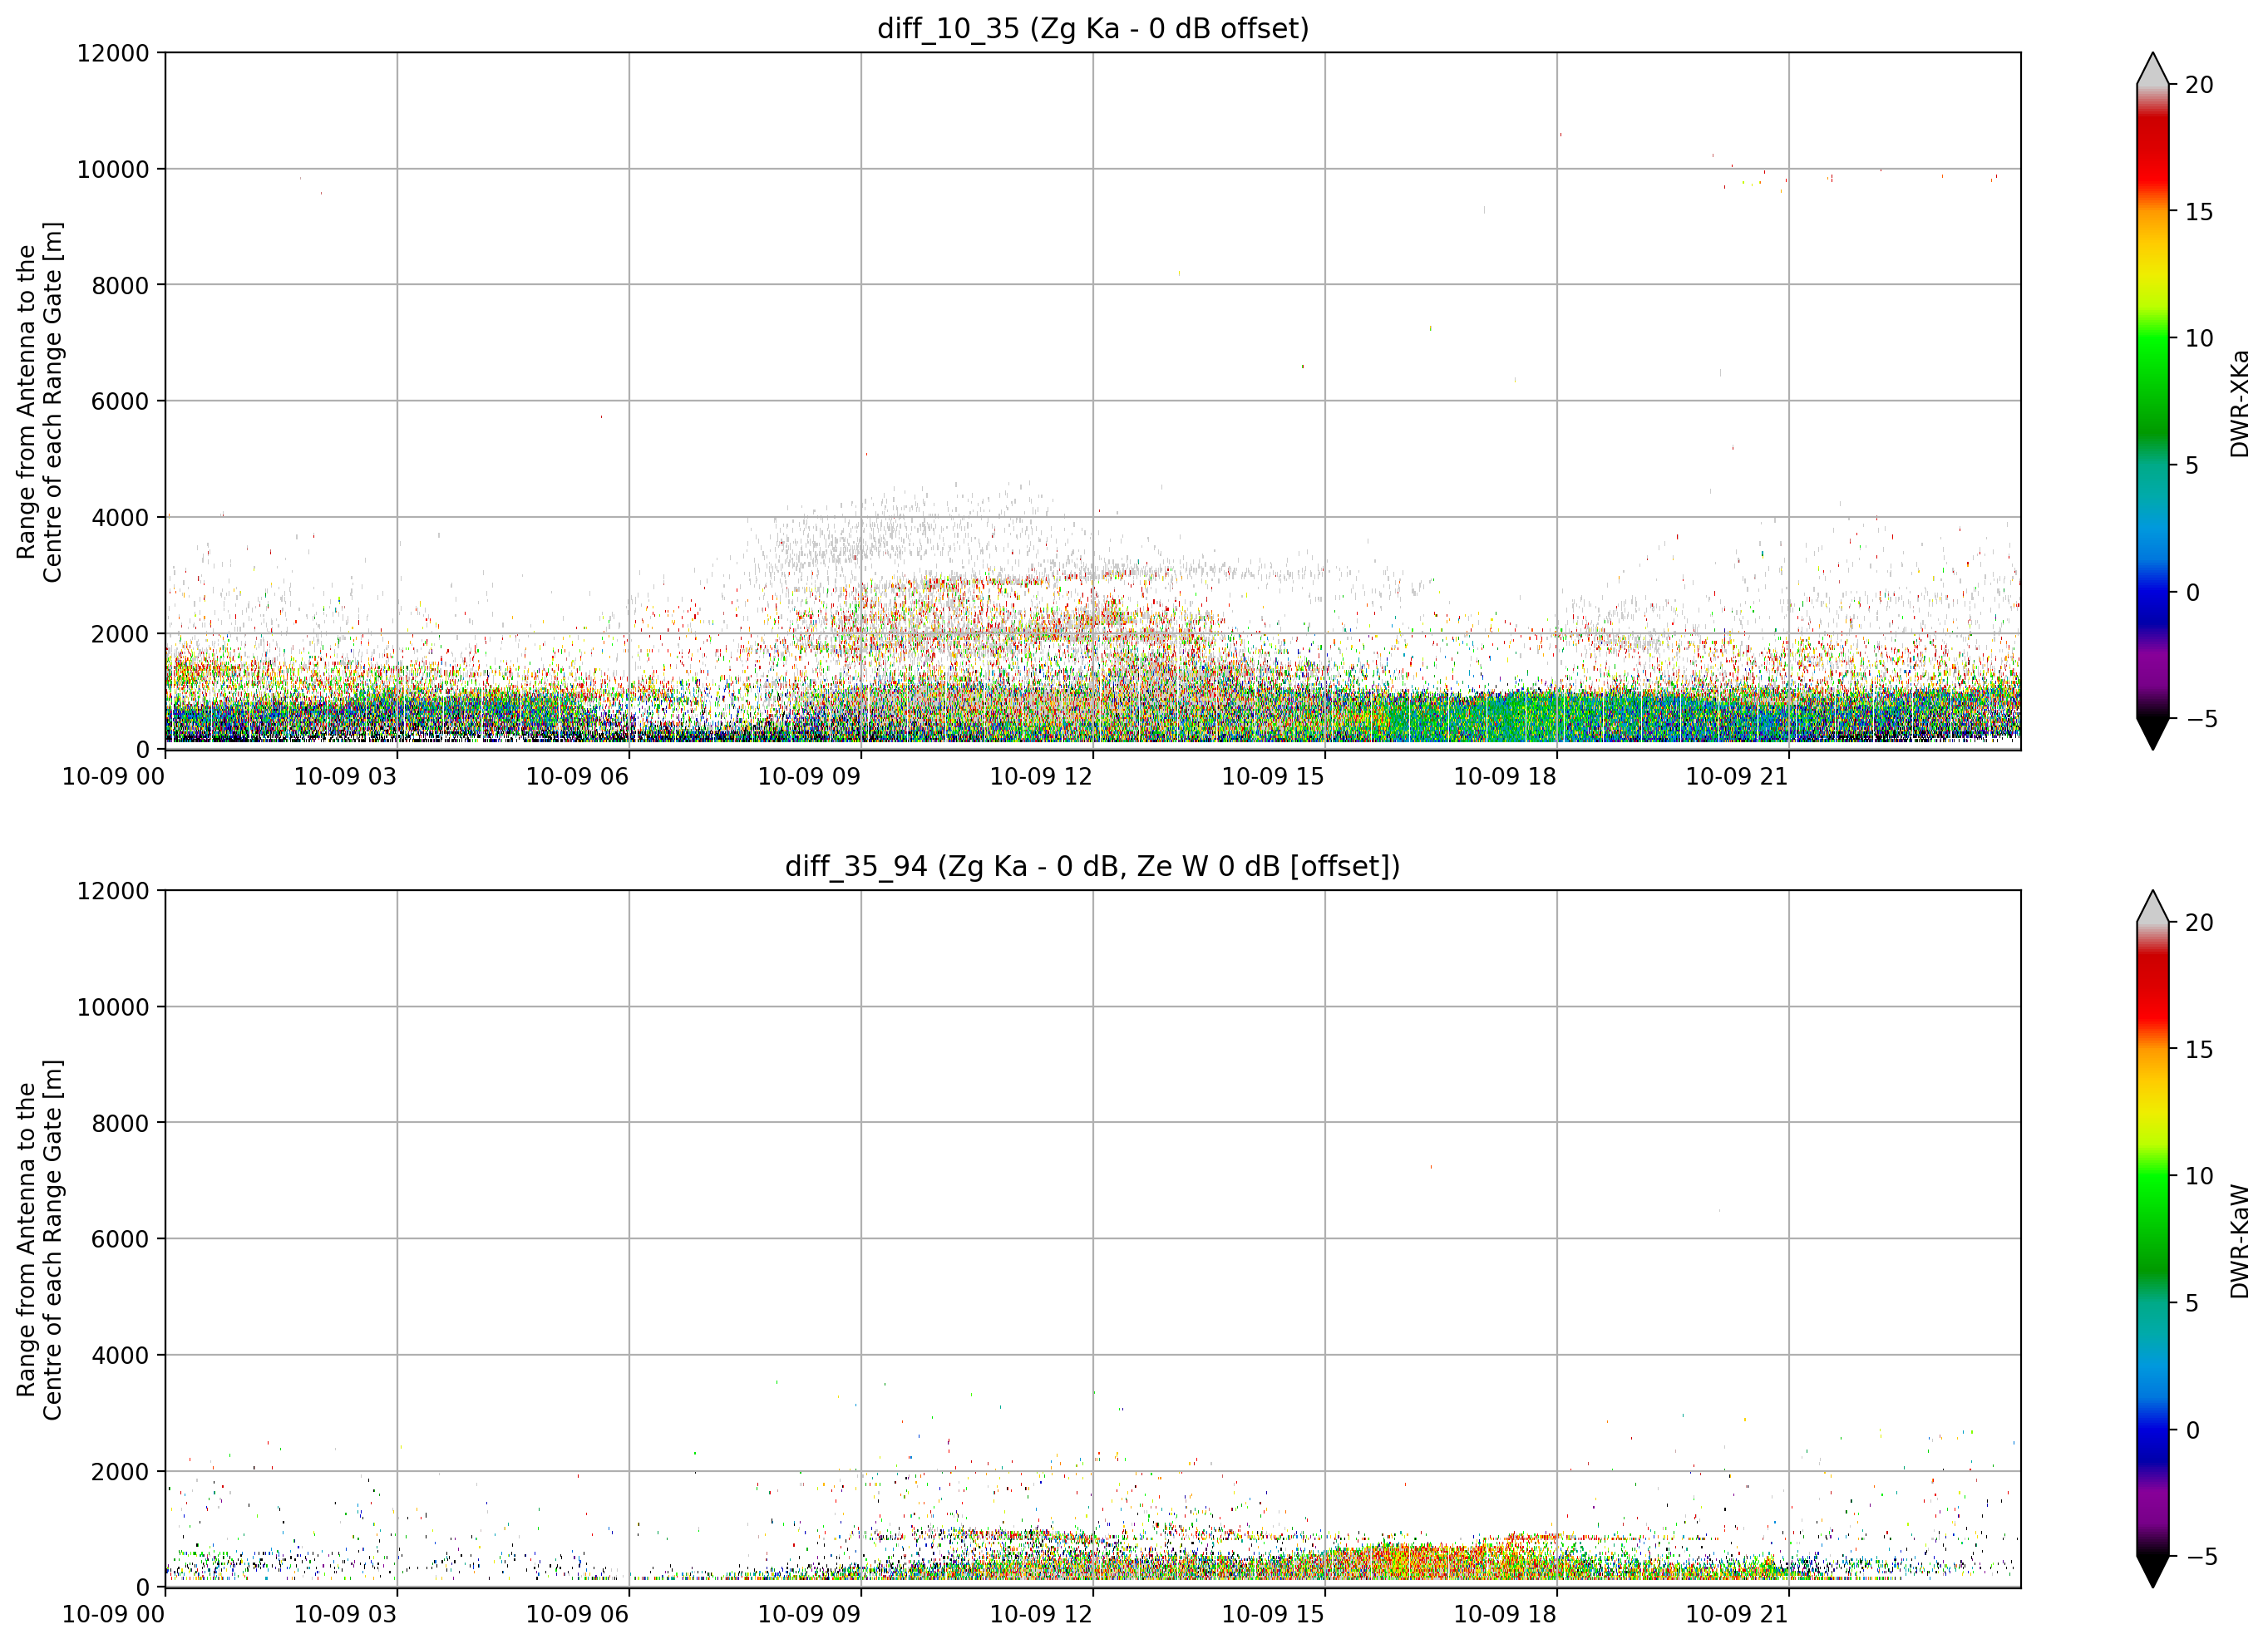Click the DWR-KaW rainbow colorbar
This screenshot has width=2268, height=1644.
(2153, 1239)
